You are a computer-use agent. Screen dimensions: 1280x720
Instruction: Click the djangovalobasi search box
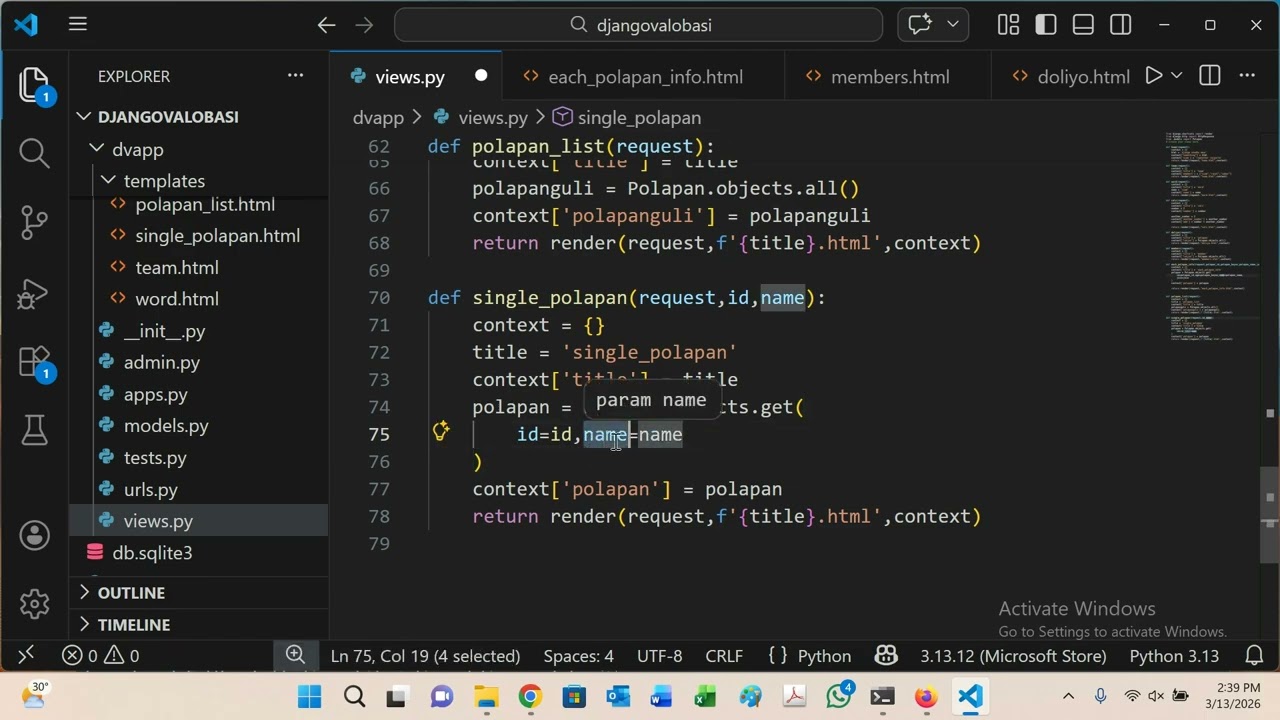tap(638, 25)
